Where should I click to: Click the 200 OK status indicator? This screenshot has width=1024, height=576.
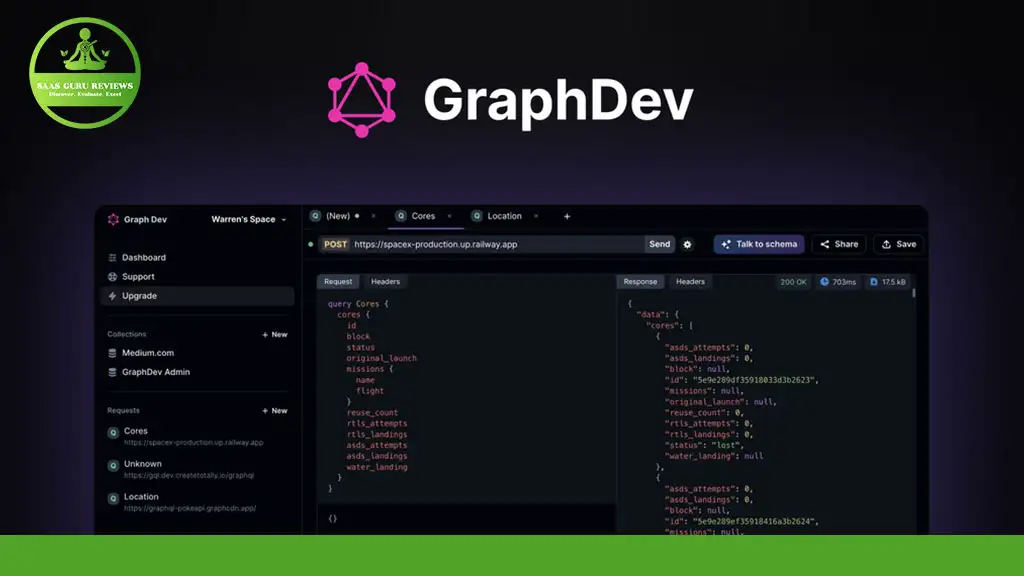pos(793,282)
